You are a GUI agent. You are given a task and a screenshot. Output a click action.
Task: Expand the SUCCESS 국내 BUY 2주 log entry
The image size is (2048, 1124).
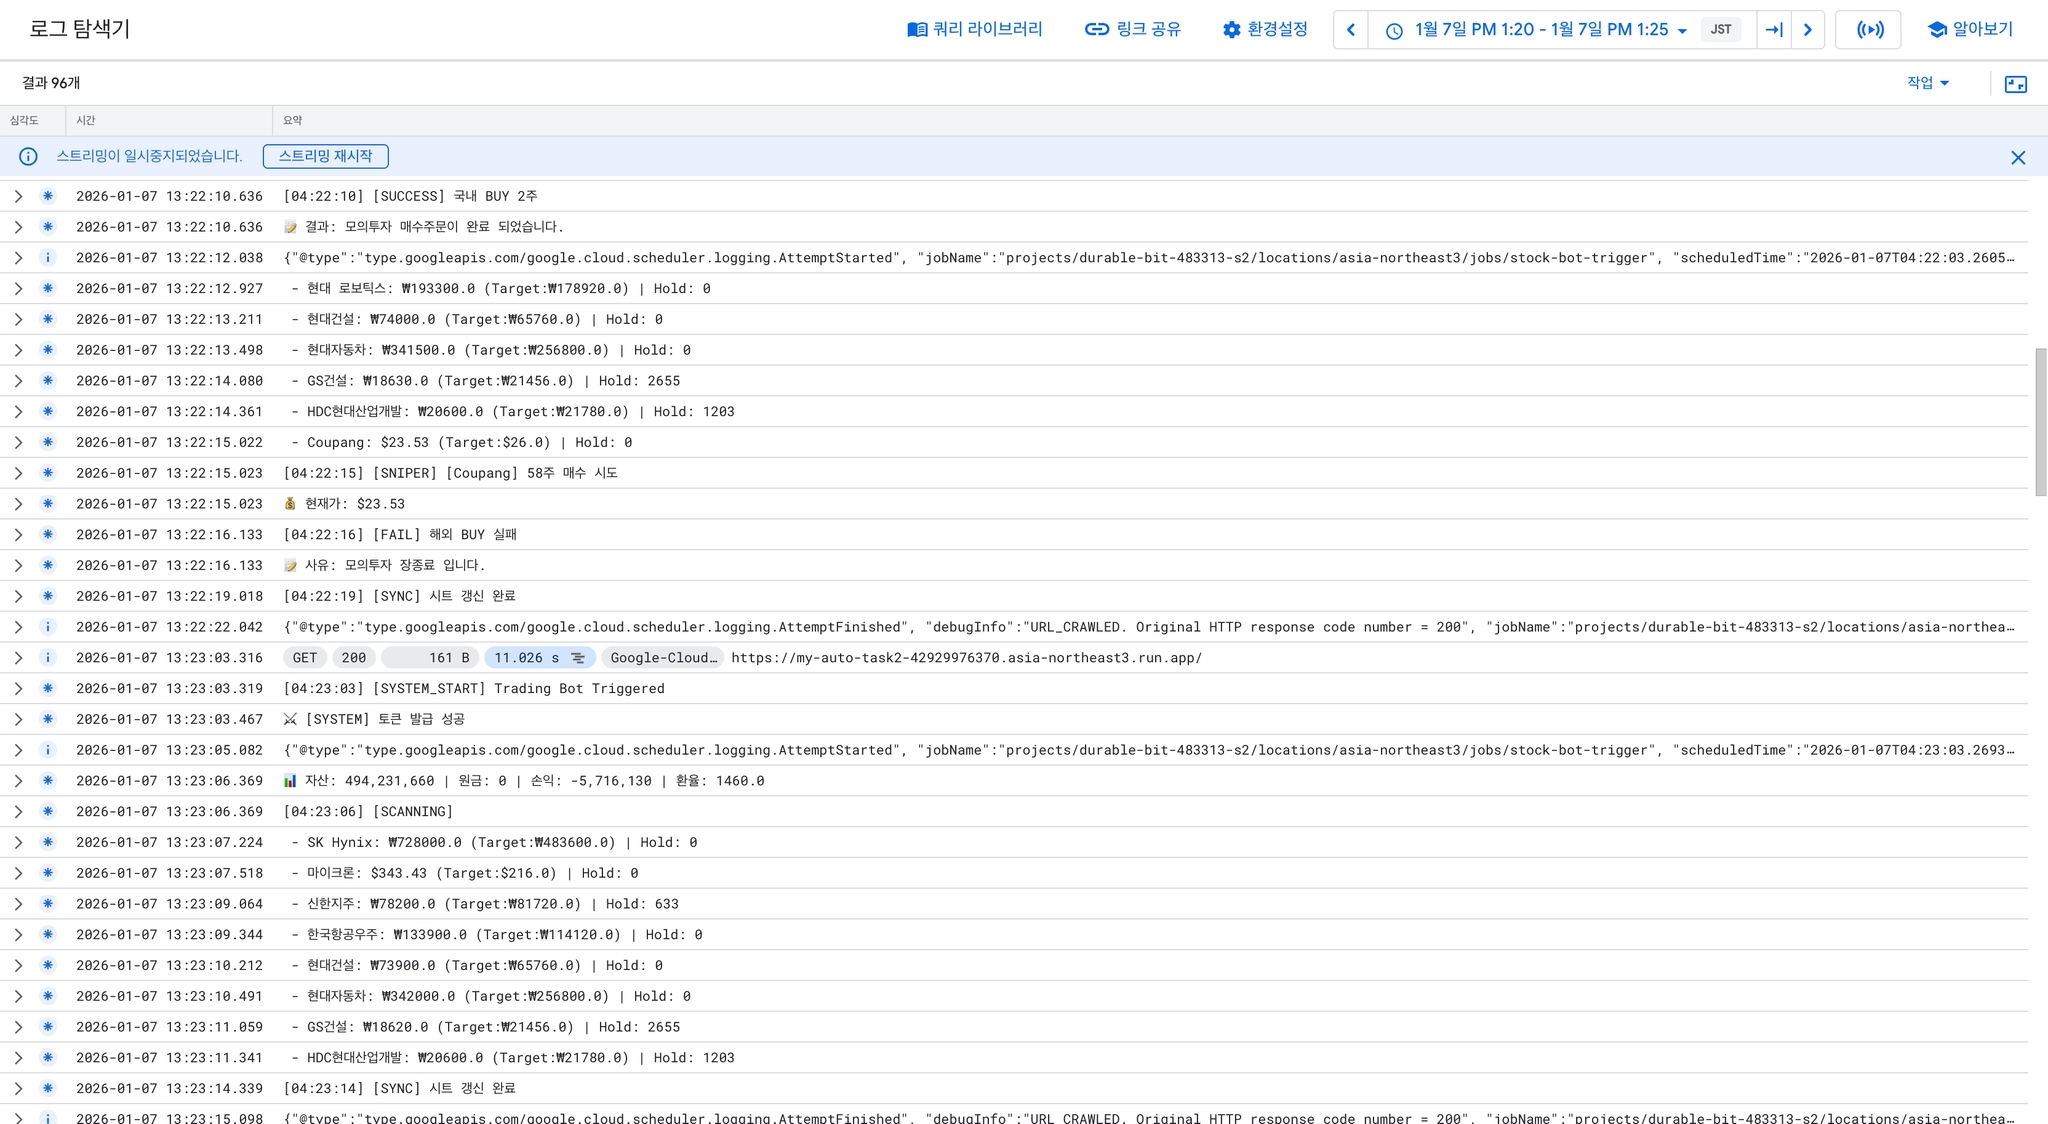coord(18,196)
